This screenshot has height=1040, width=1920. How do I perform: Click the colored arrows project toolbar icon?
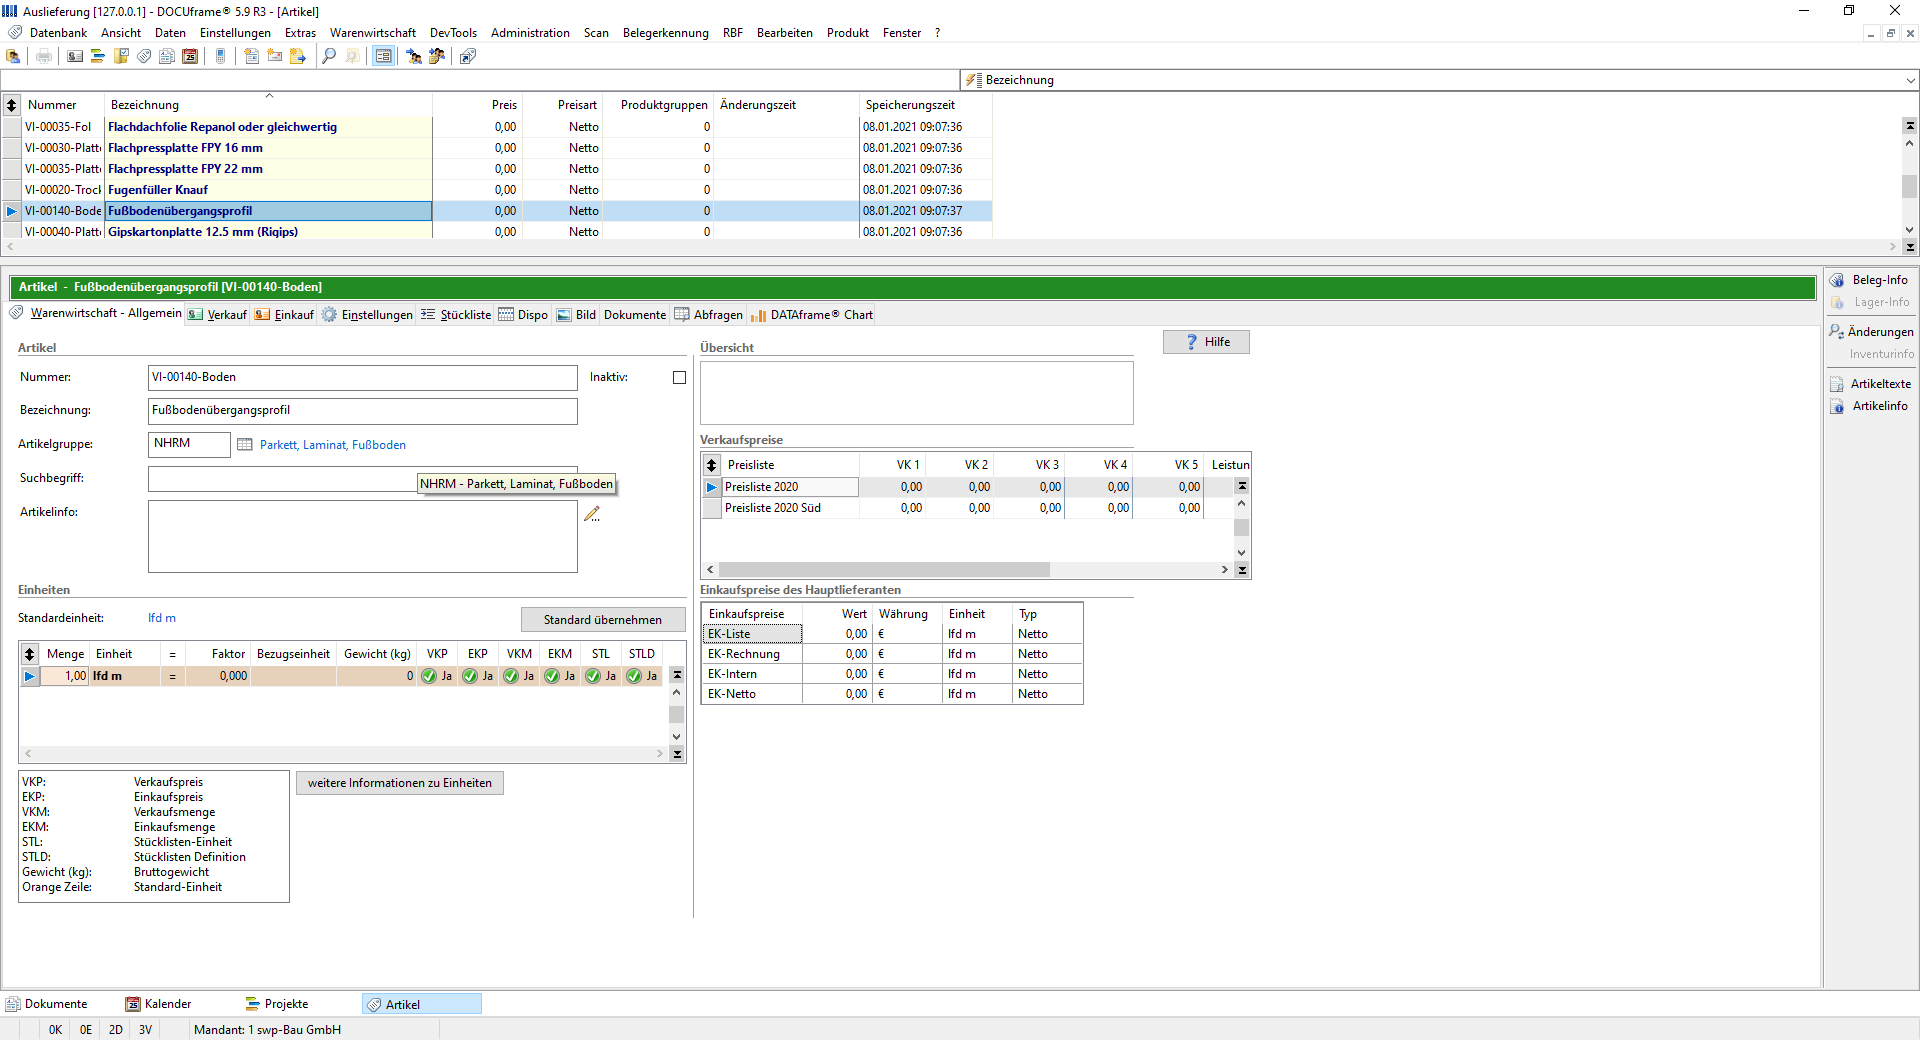98,56
